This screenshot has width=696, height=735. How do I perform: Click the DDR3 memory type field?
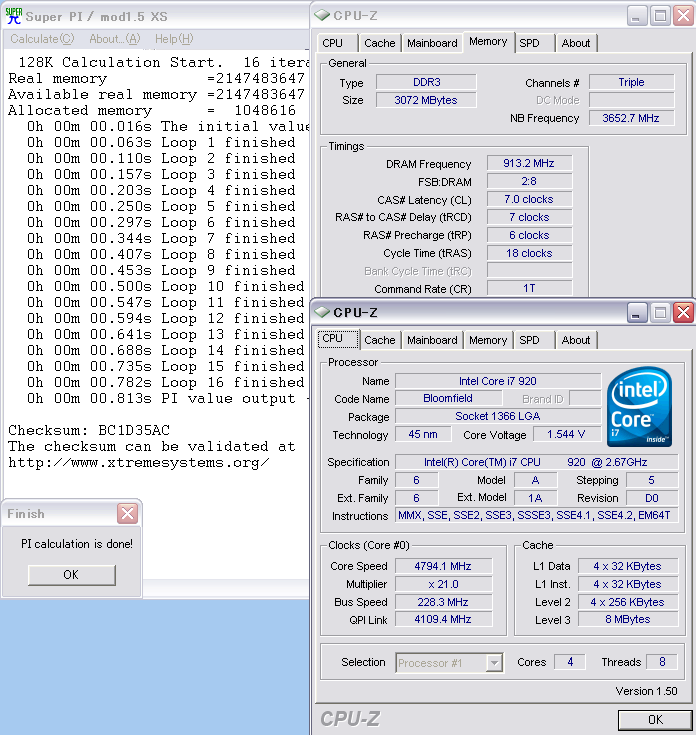point(426,82)
